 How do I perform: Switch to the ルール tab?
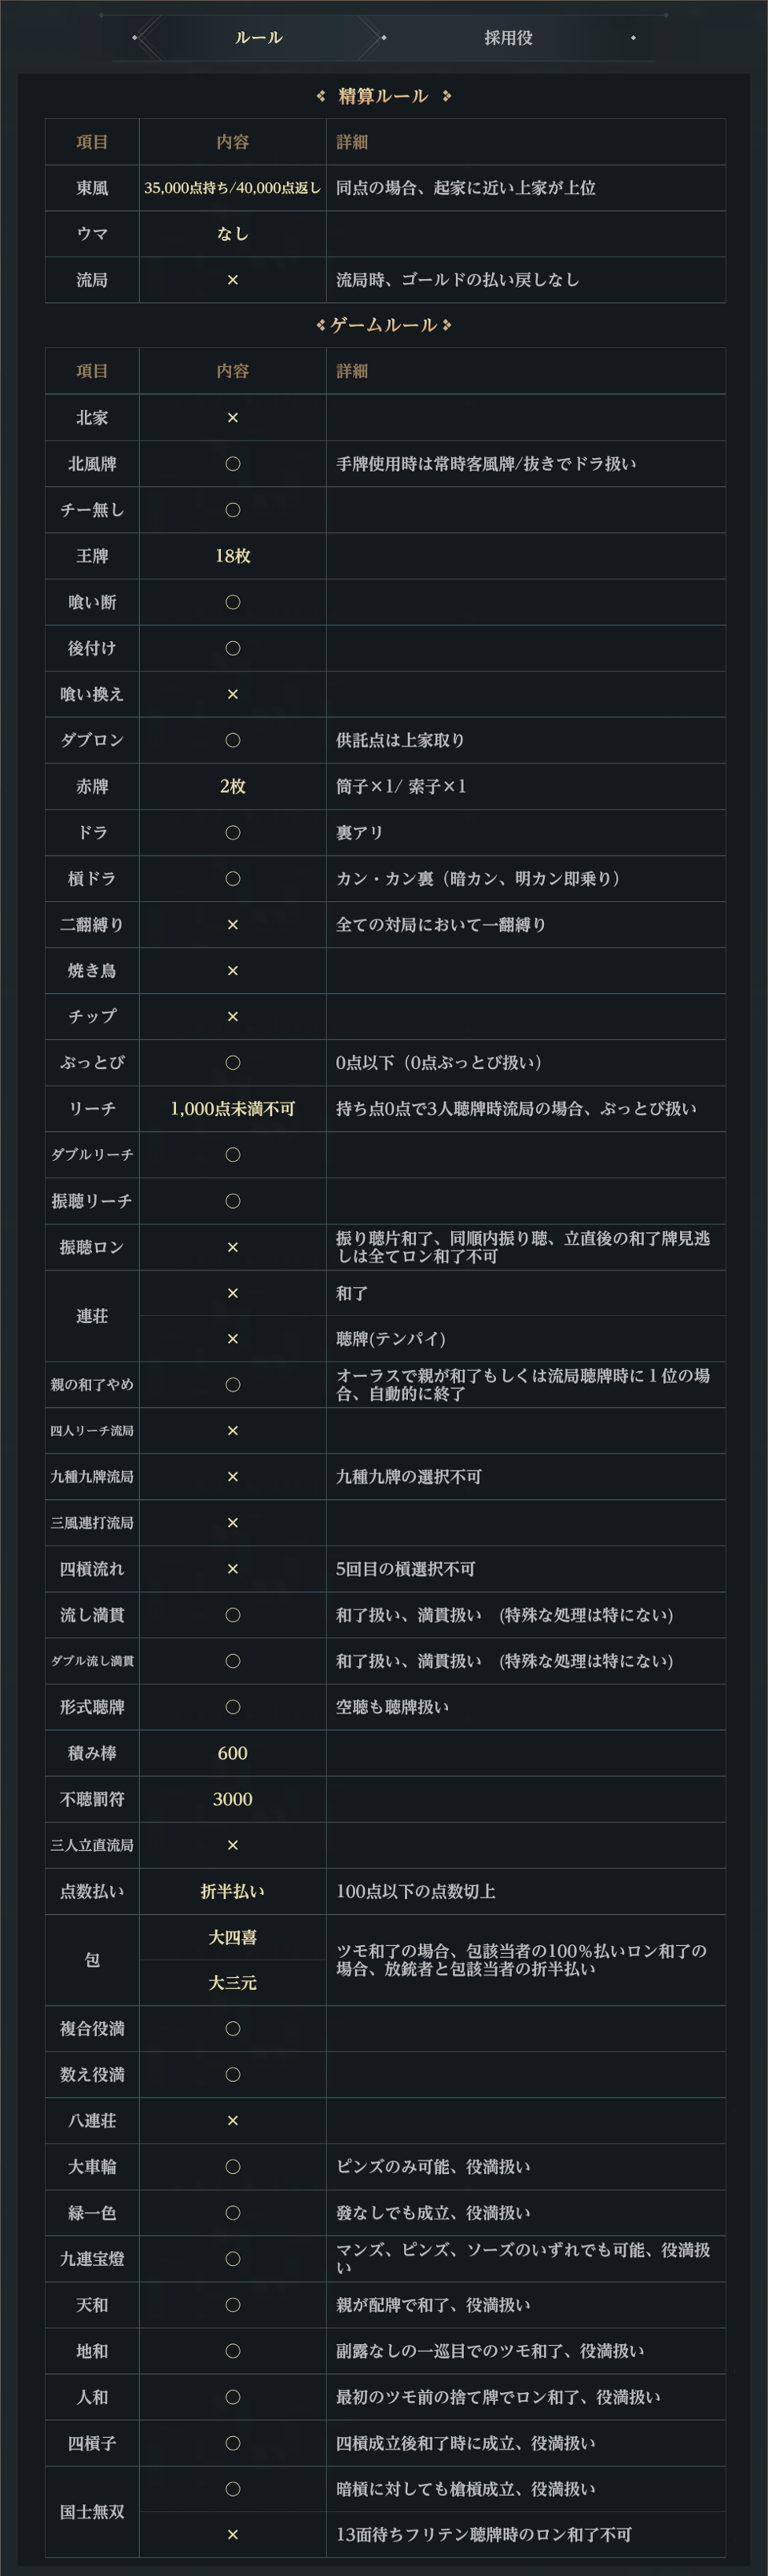[x=258, y=38]
